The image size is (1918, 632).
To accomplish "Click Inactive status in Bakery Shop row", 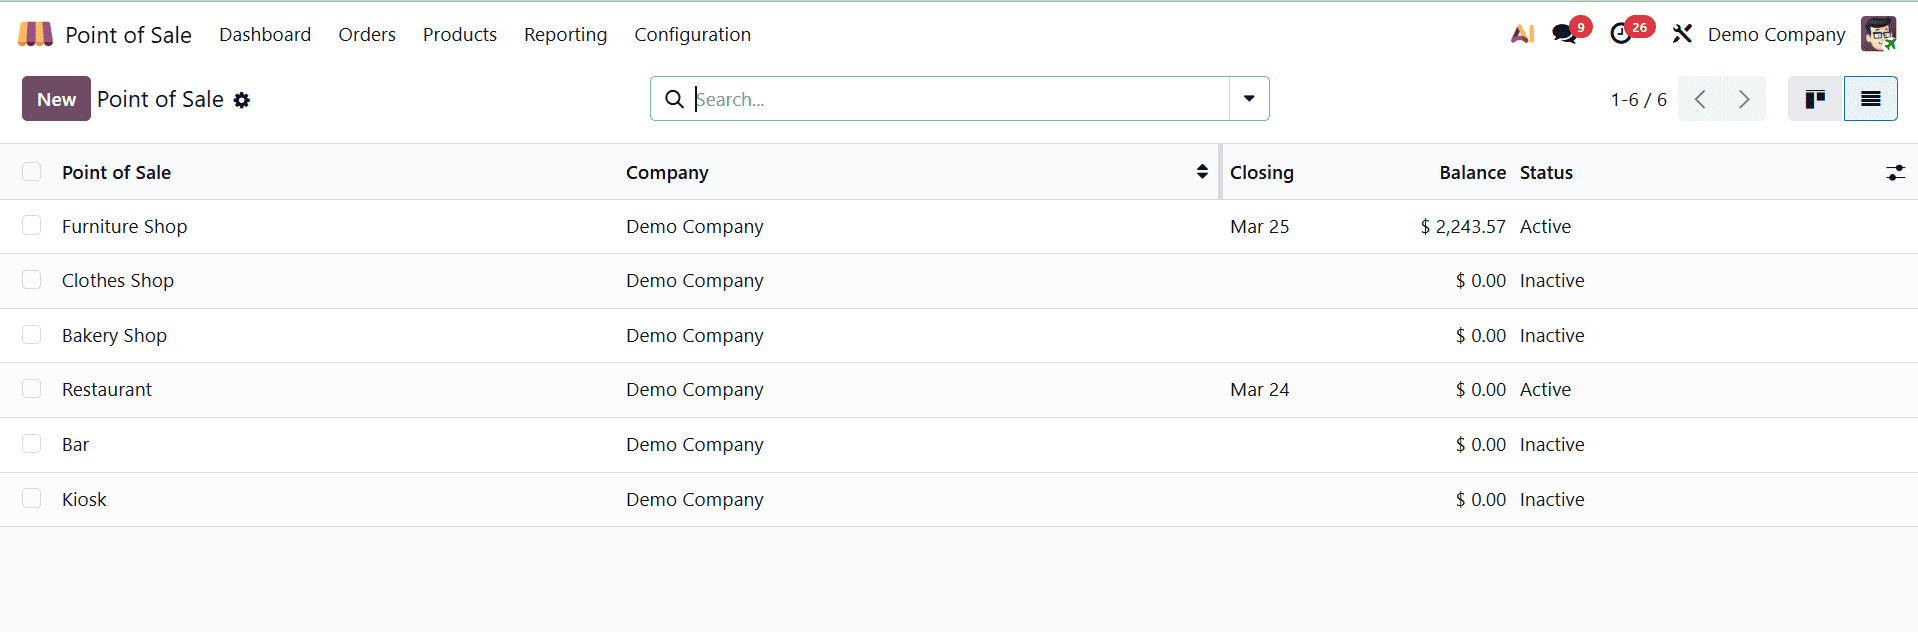I will (1552, 335).
